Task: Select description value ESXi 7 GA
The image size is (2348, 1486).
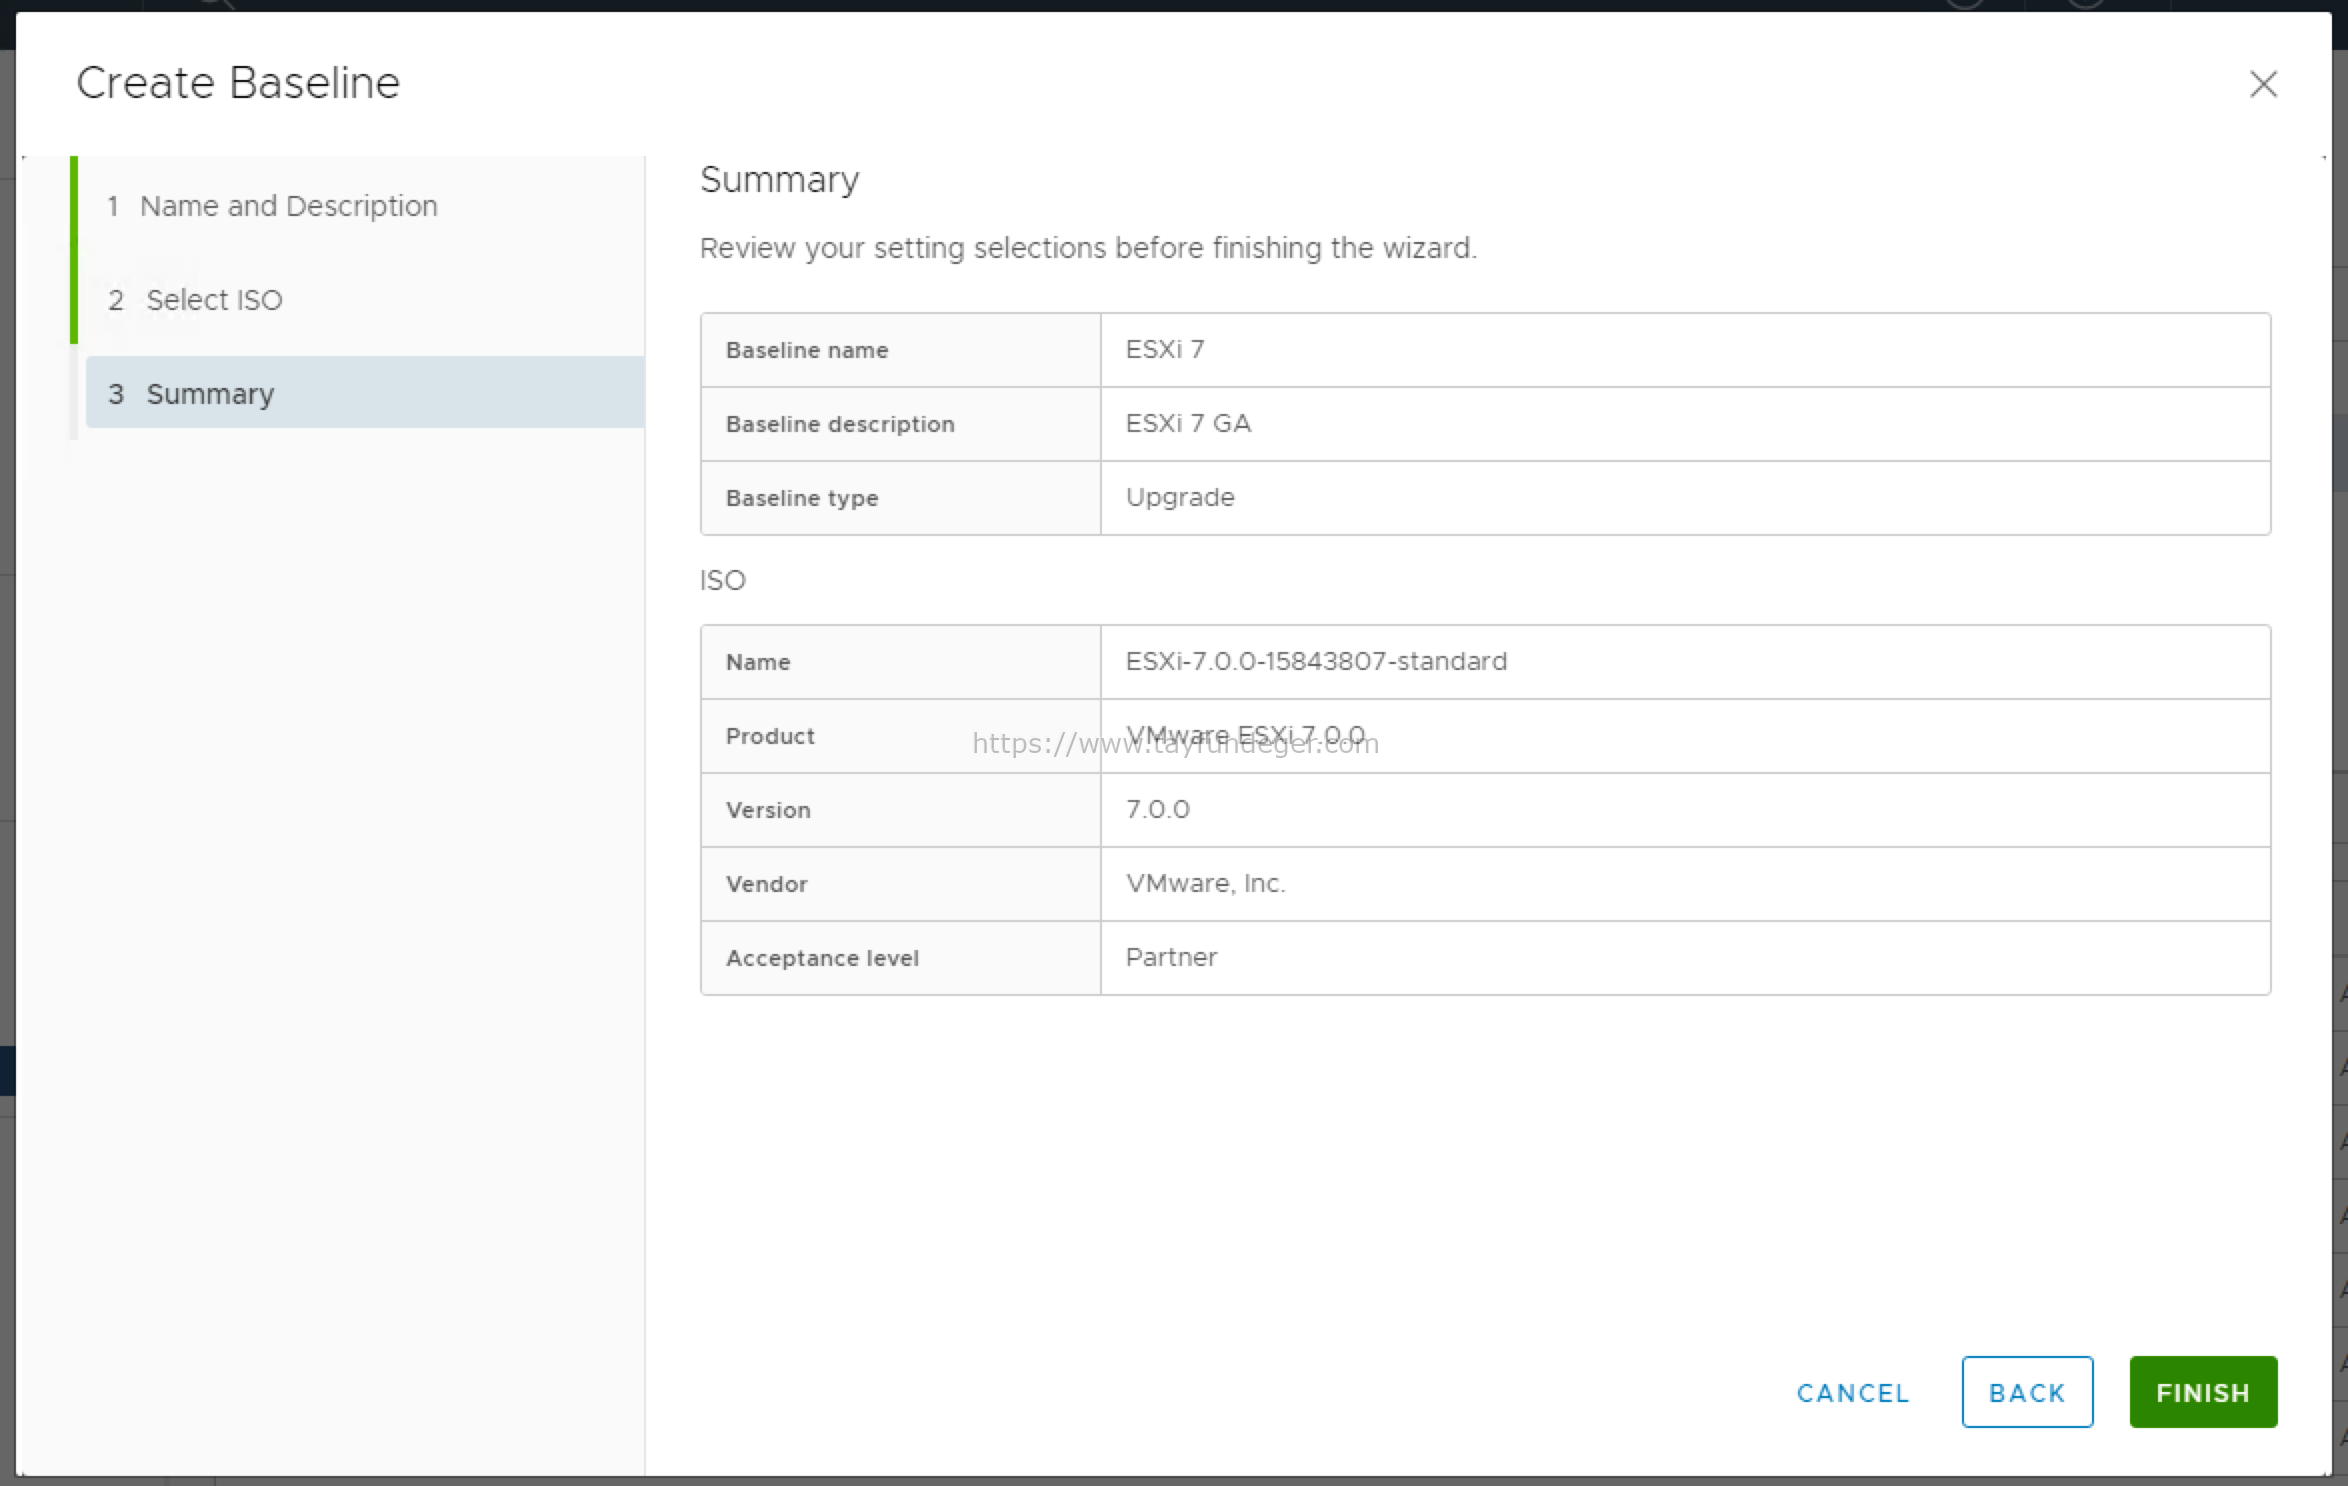Action: pos(1188,424)
